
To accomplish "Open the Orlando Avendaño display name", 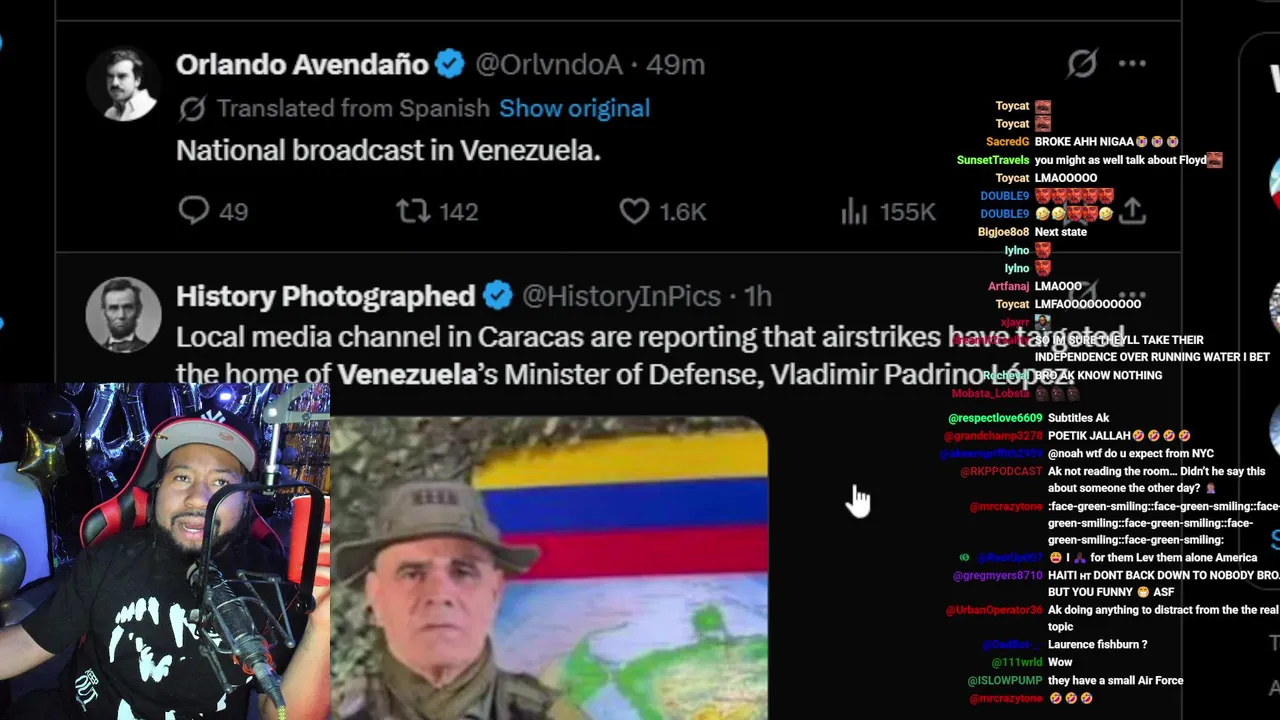I will pos(302,64).
